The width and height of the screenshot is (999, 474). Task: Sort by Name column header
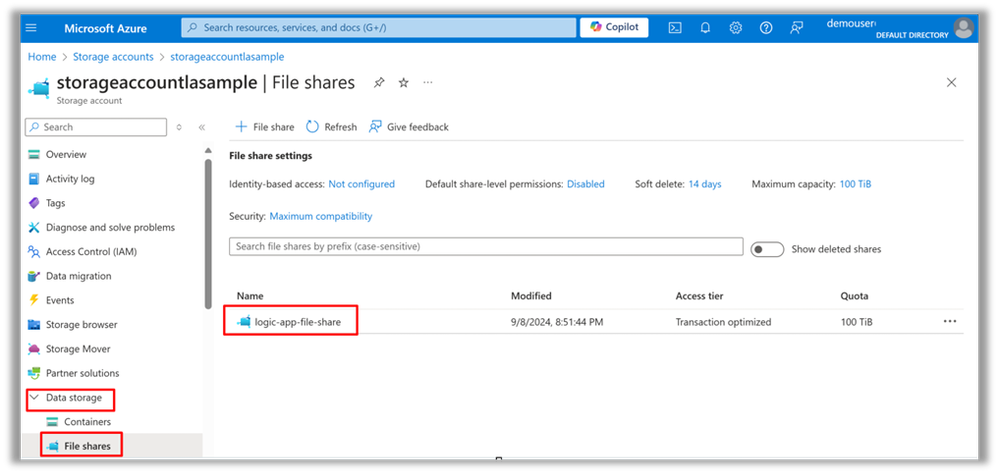coord(250,296)
